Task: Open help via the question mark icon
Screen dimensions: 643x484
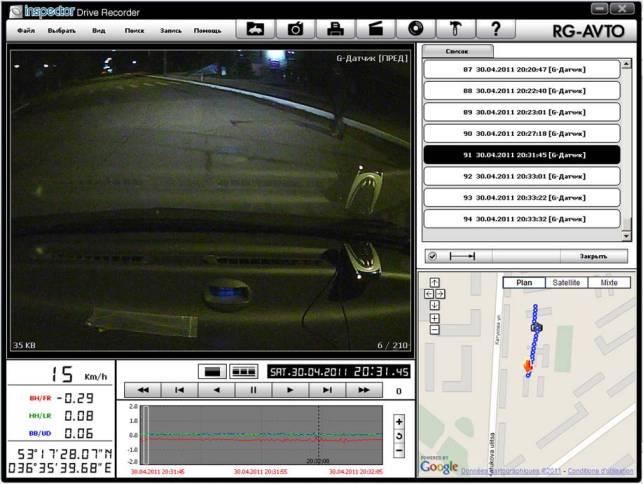Action: [x=494, y=29]
